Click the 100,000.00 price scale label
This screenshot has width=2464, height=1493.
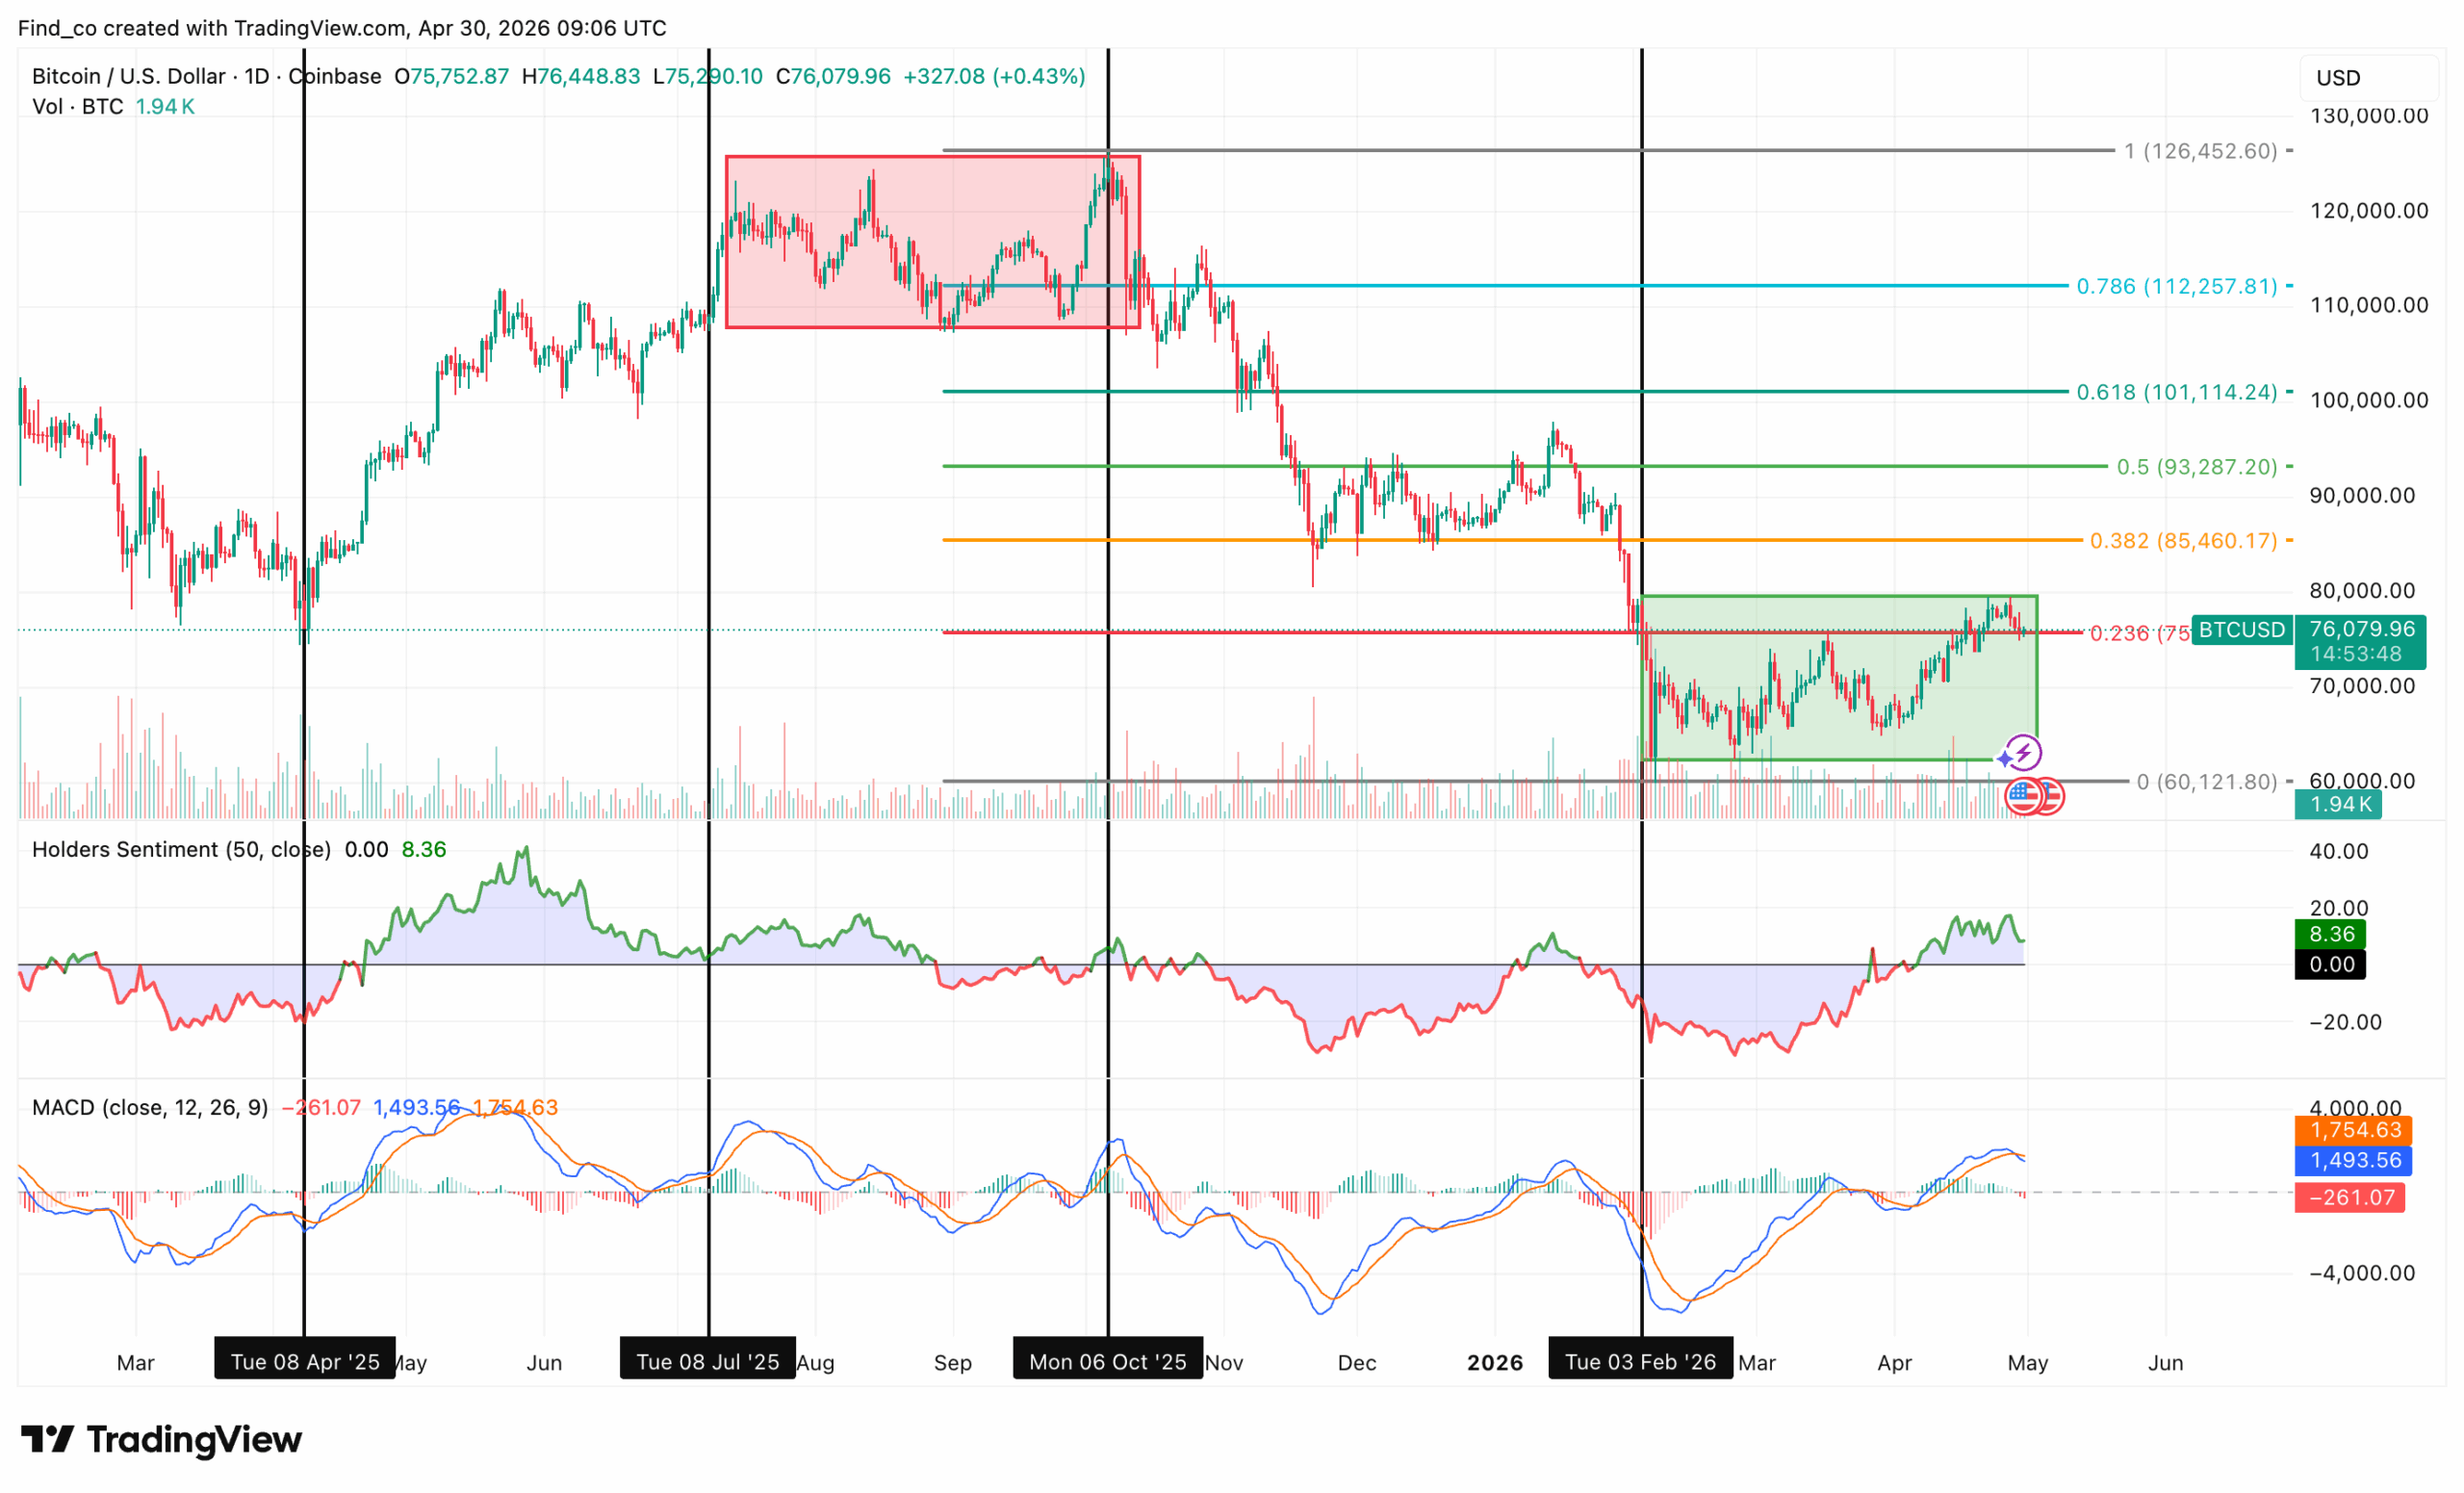[2369, 400]
